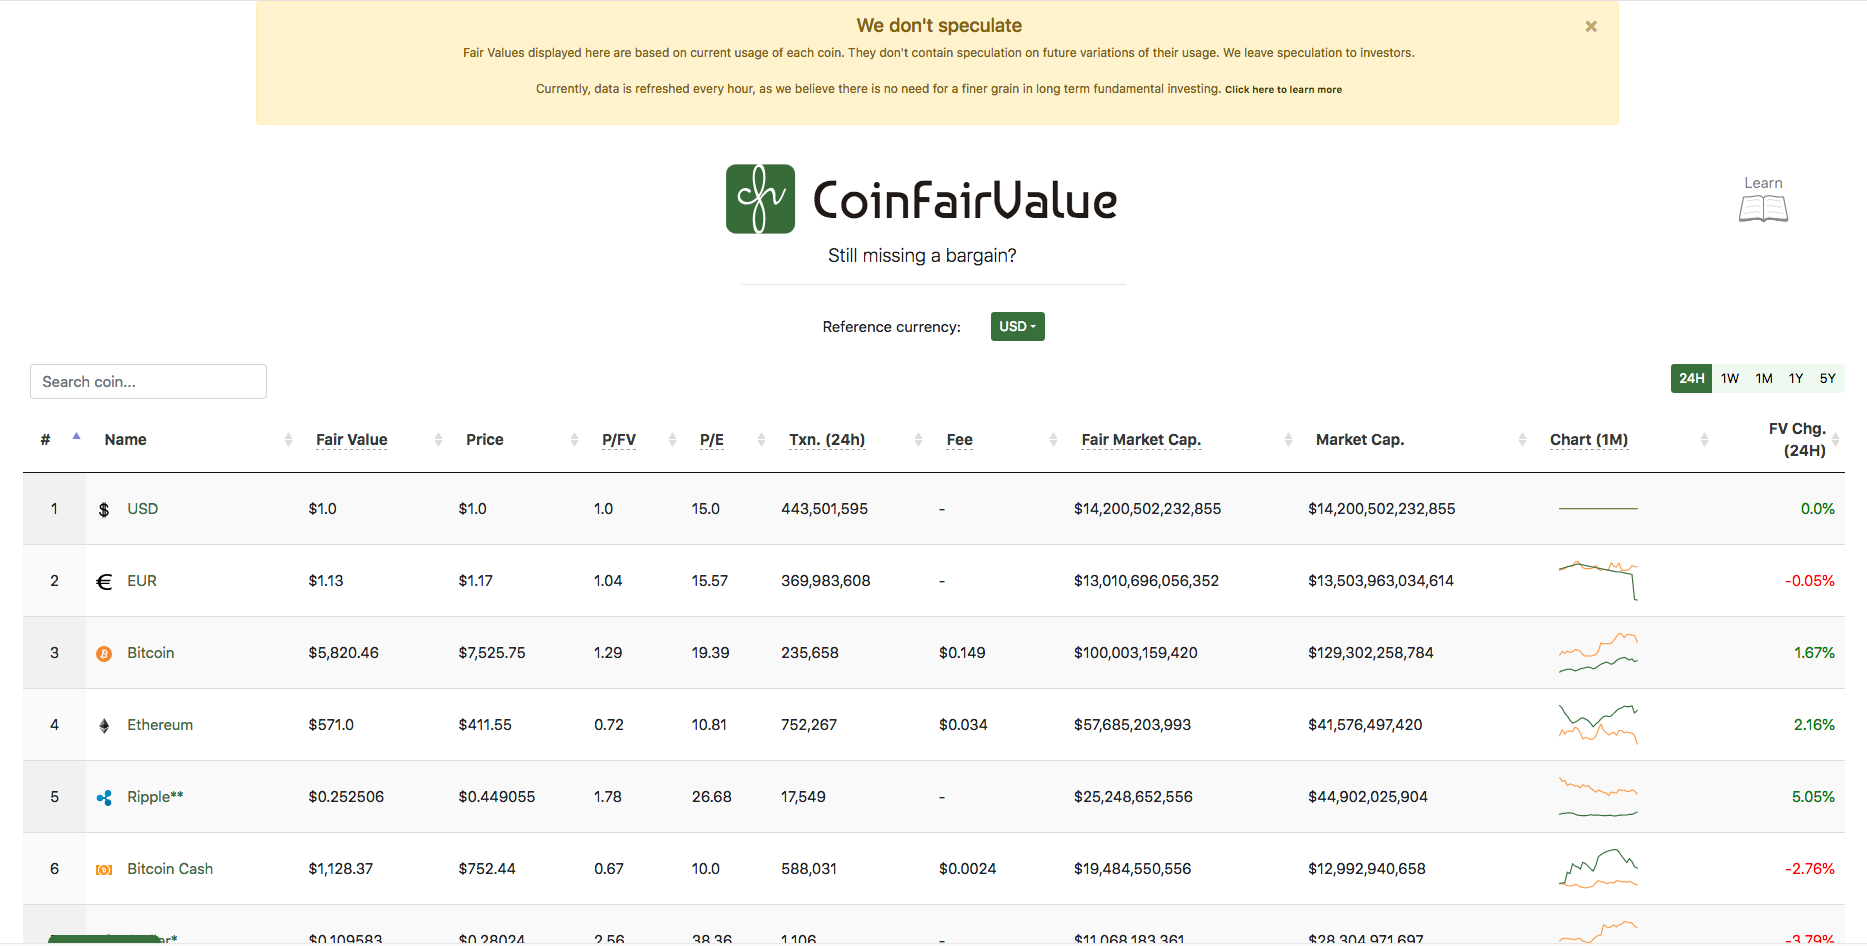Click the Chart (1M) column header
1867x946 pixels.
(1589, 440)
